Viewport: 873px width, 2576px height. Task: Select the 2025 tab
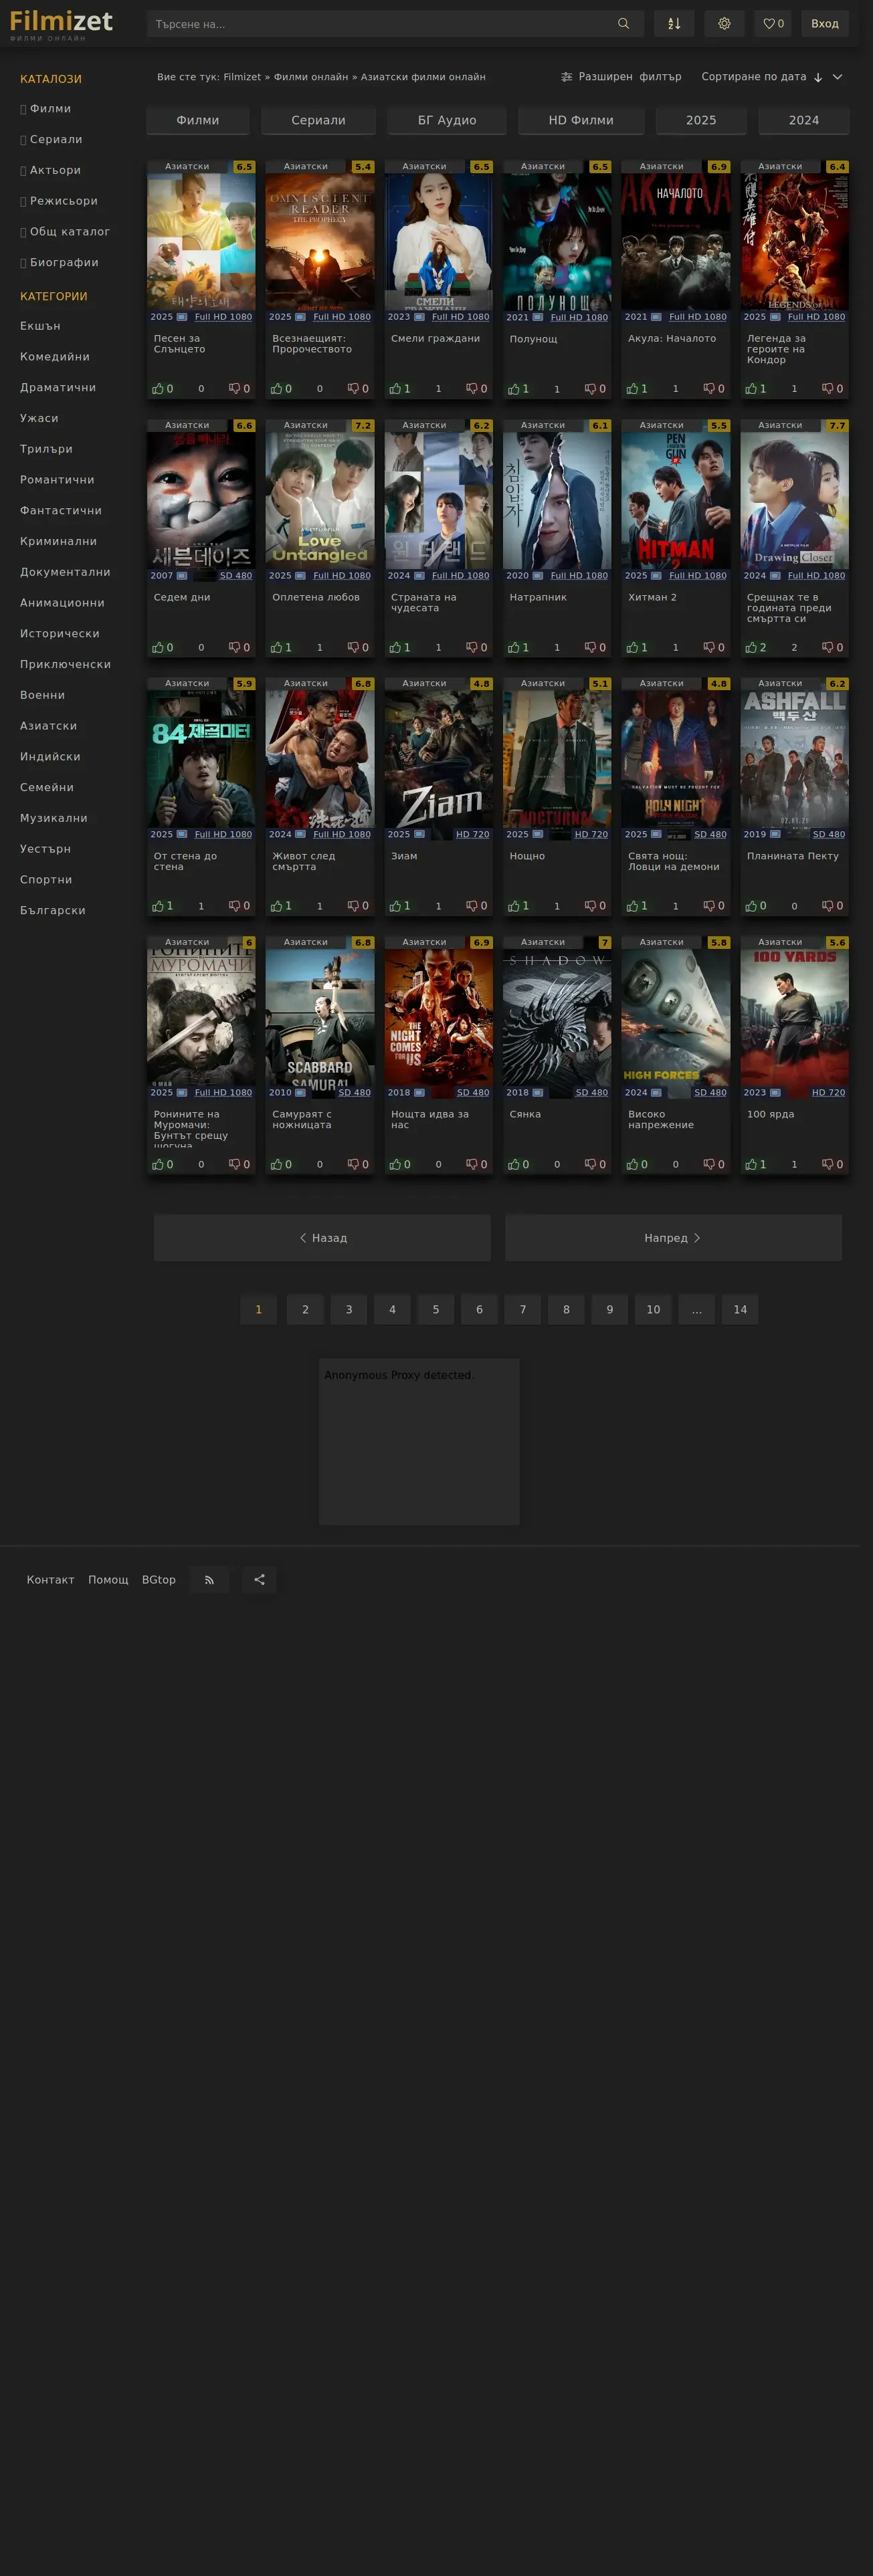(x=701, y=120)
